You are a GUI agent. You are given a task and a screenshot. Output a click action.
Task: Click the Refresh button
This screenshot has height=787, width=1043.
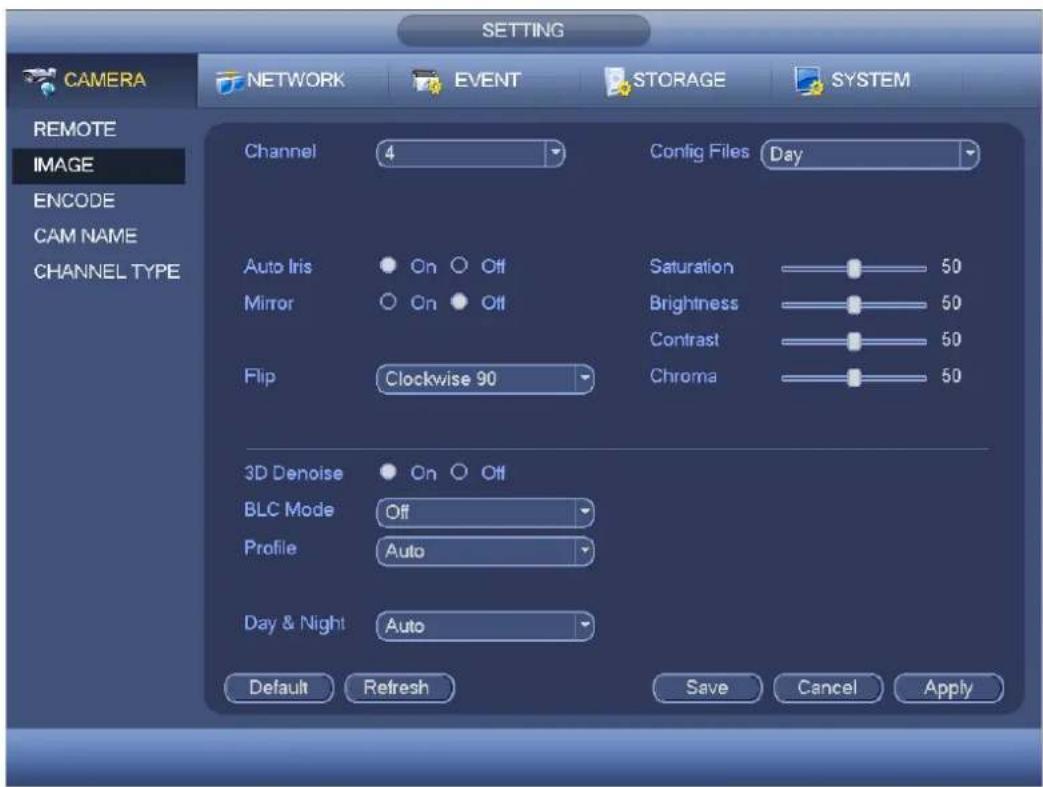tap(399, 688)
